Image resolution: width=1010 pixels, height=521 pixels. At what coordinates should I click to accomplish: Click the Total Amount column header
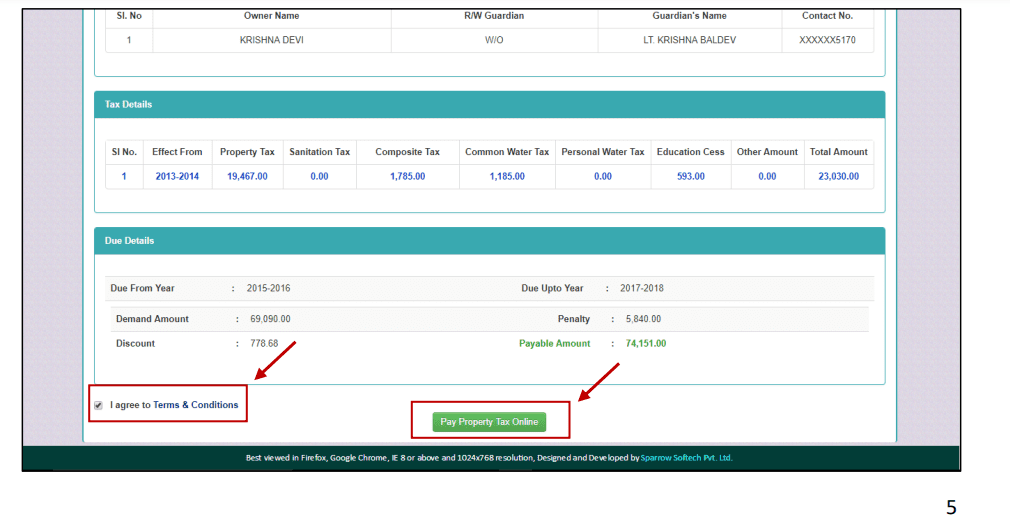click(839, 152)
